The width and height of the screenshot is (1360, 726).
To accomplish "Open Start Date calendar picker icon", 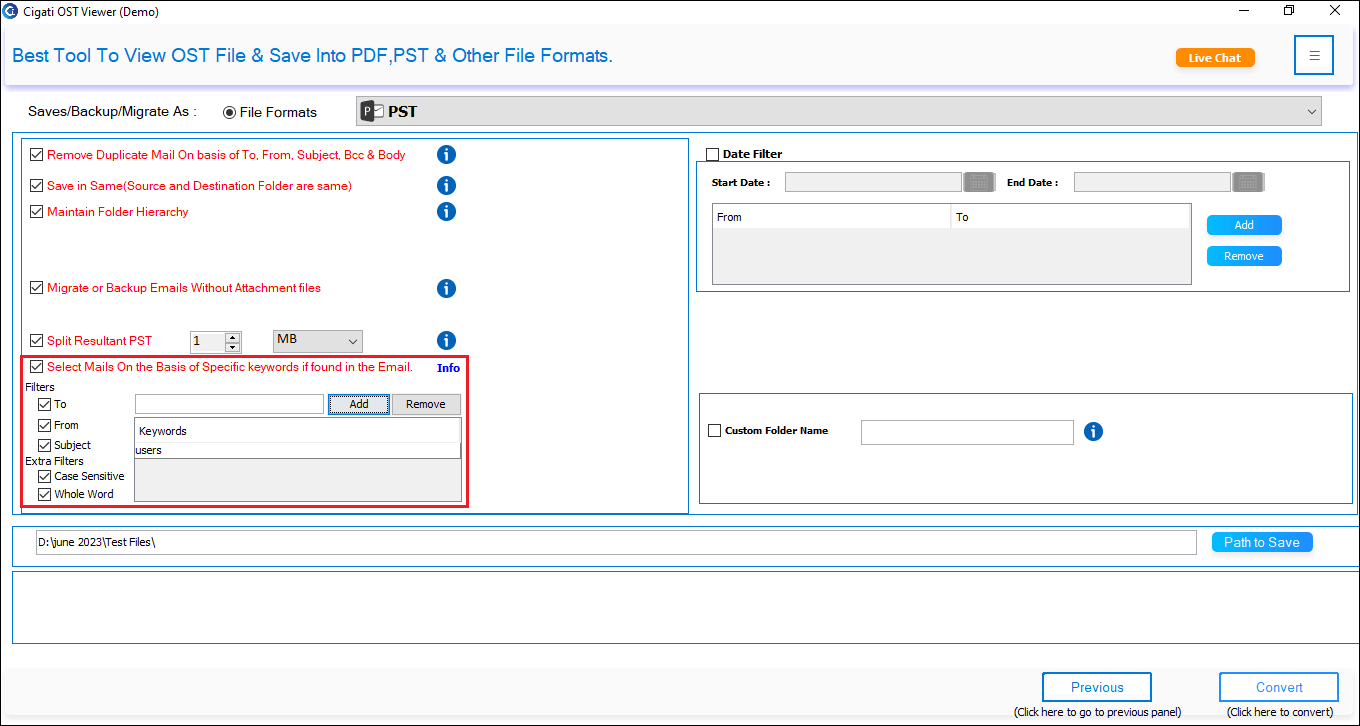I will pyautogui.click(x=978, y=182).
